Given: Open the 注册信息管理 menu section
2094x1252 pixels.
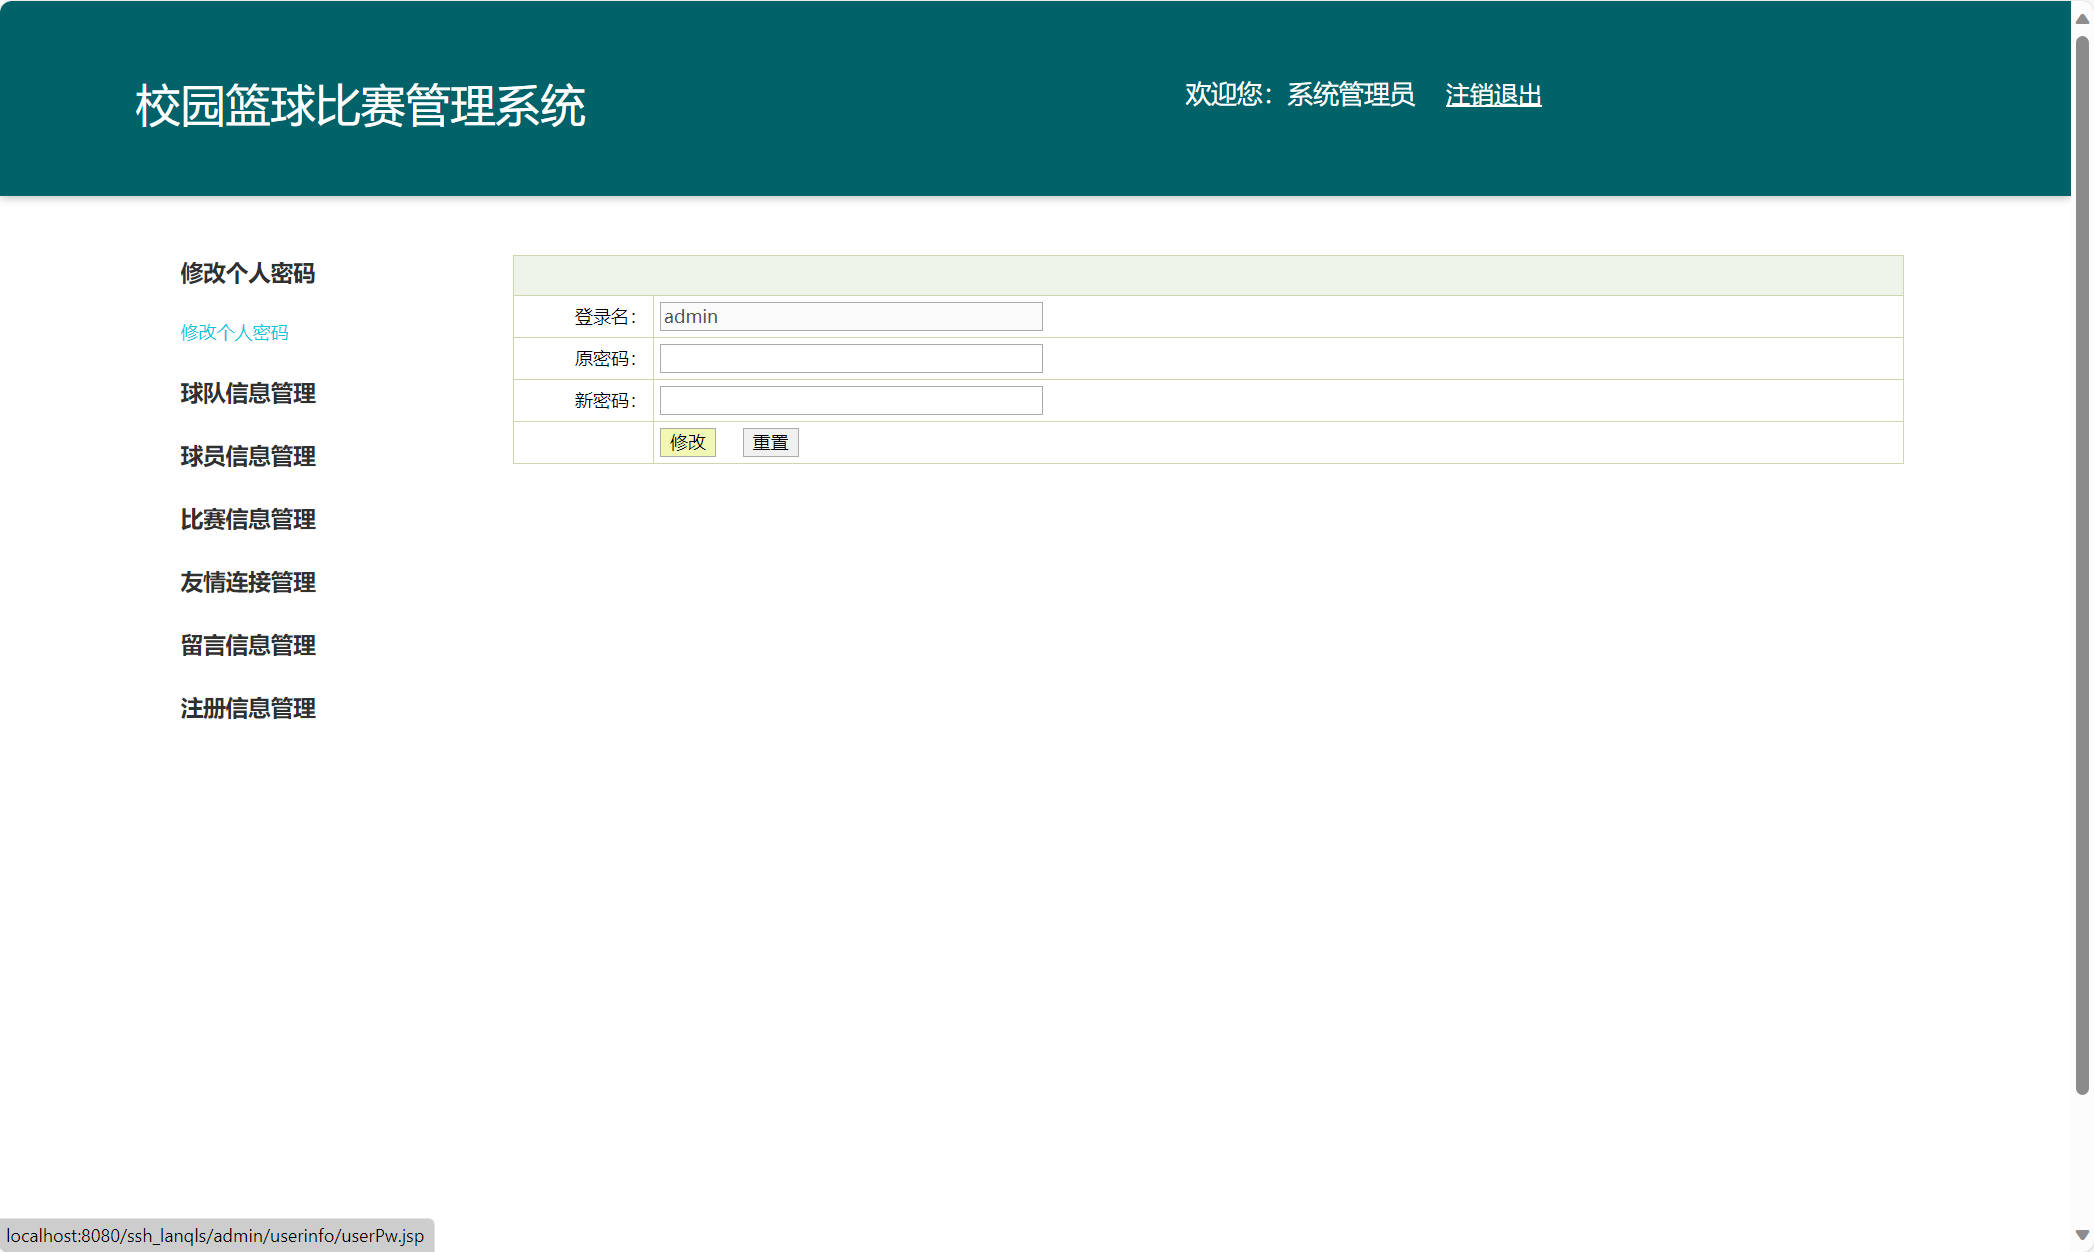Looking at the screenshot, I should point(246,708).
